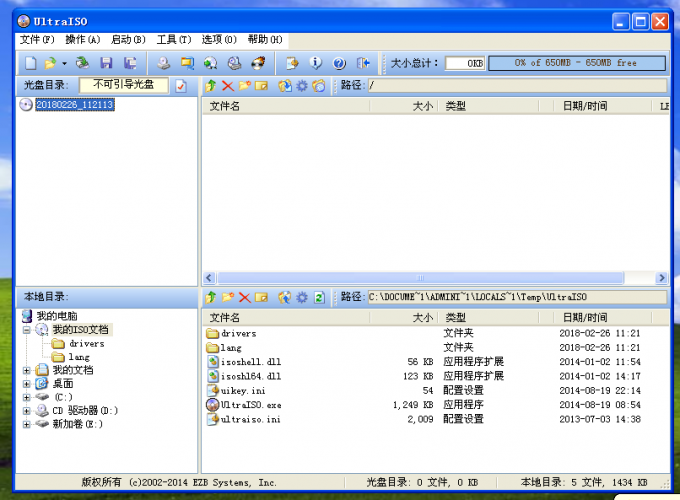
Task: Click disc pane folder-with-clock icon
Action: (319, 85)
